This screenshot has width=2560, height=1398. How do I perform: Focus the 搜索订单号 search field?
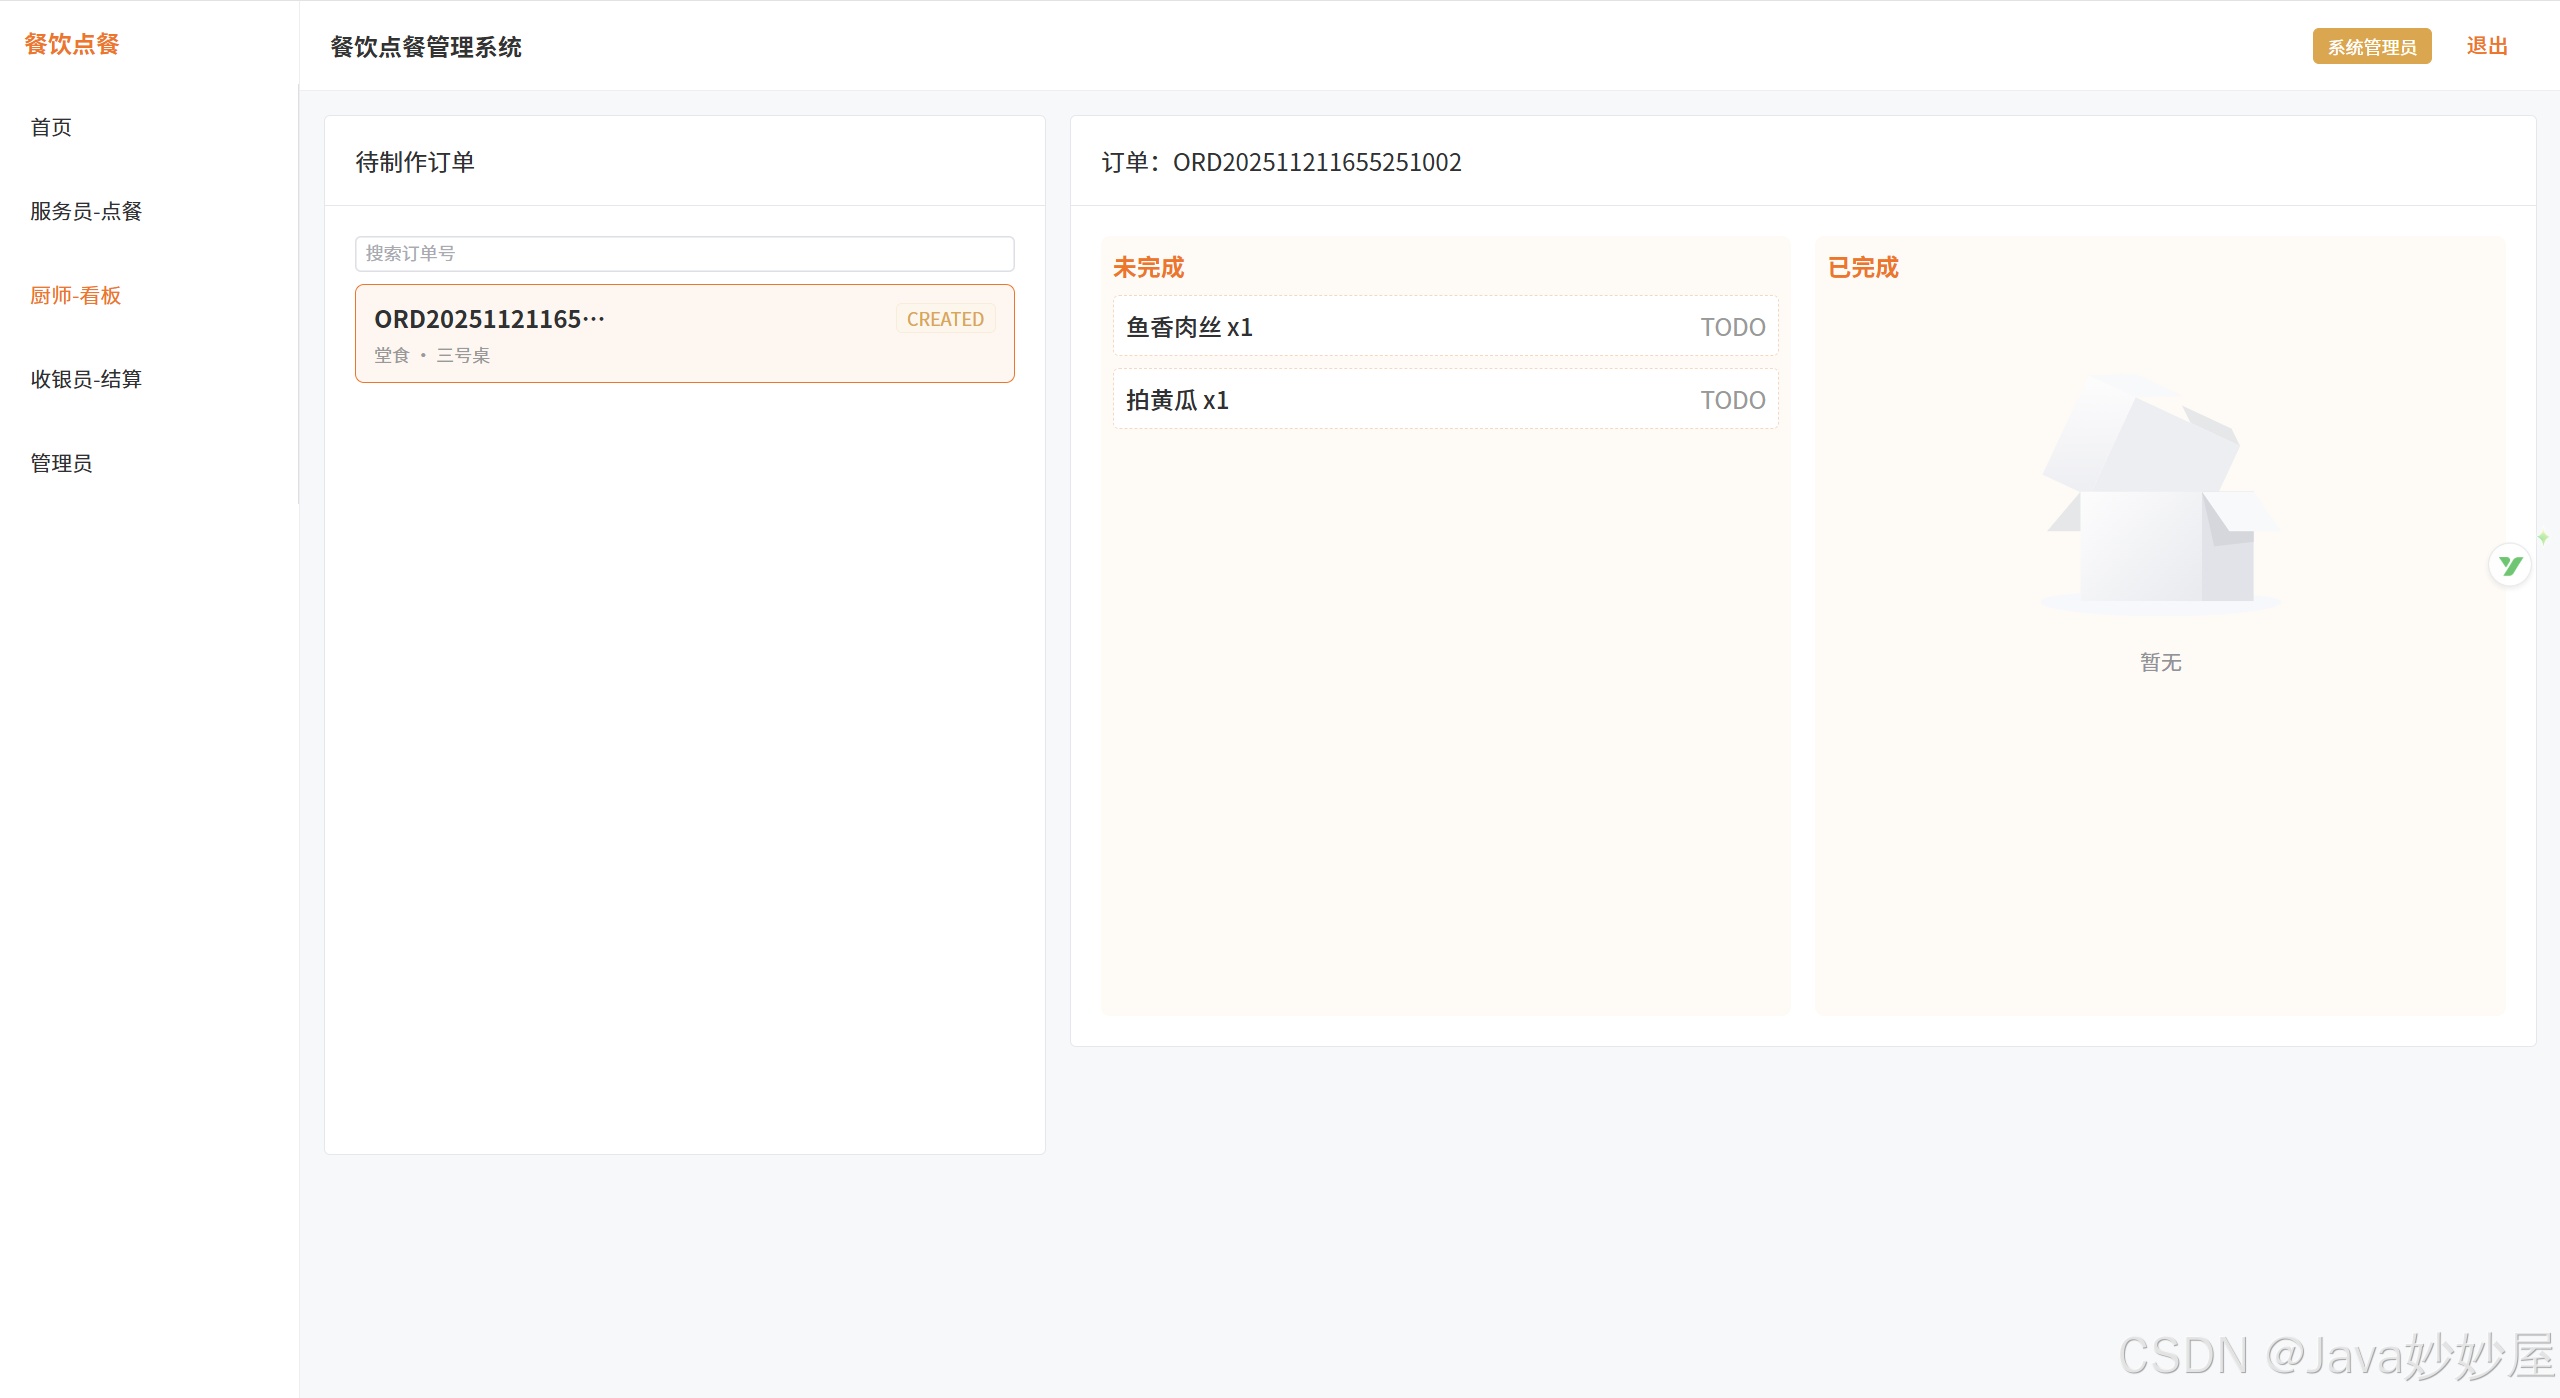click(684, 254)
